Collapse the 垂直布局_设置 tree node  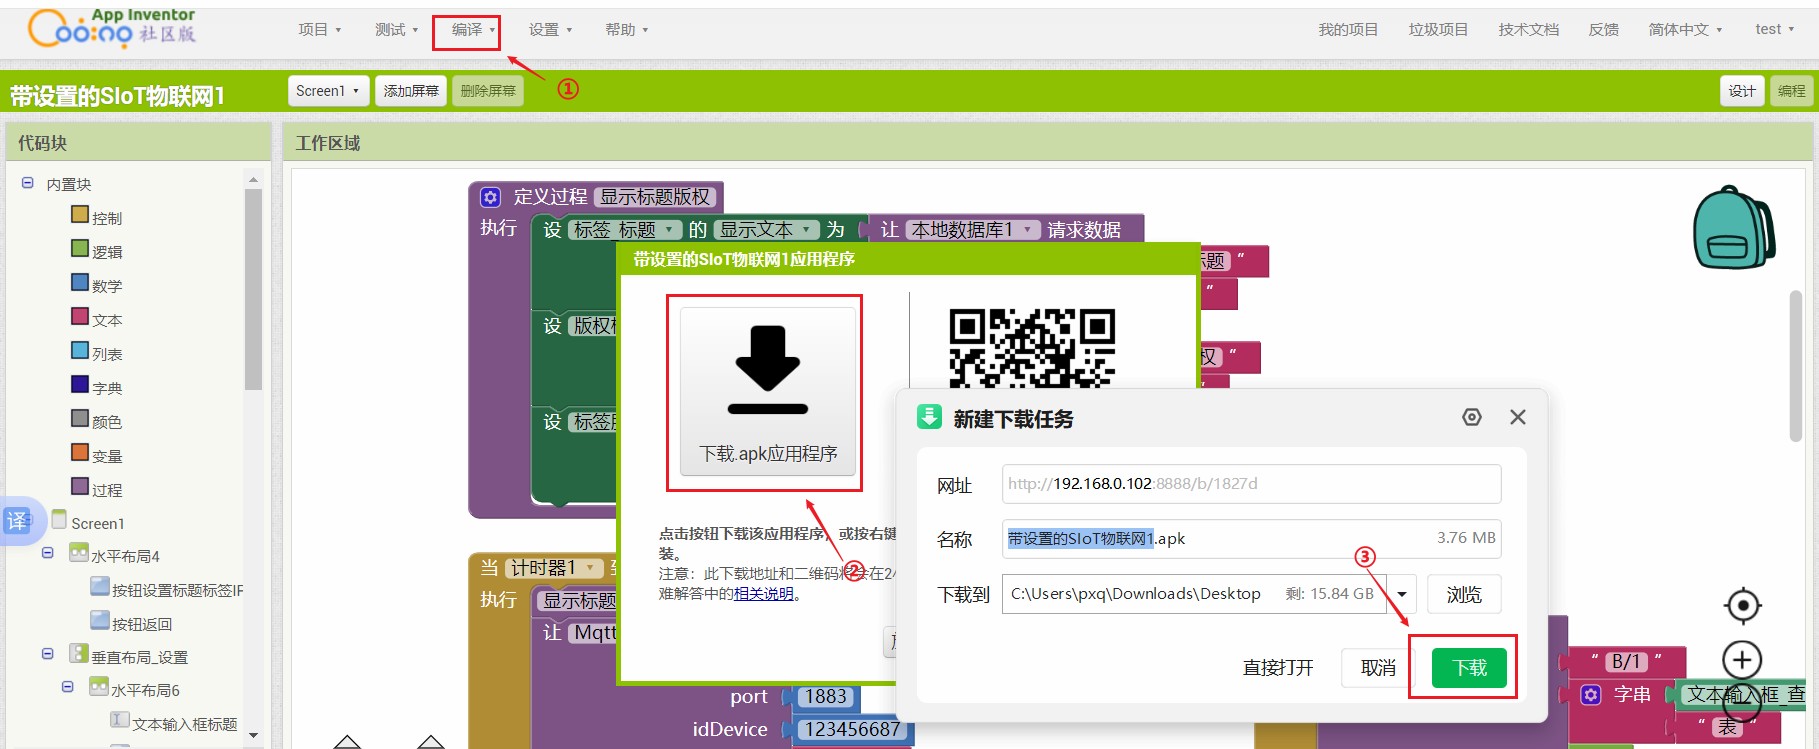tap(47, 654)
